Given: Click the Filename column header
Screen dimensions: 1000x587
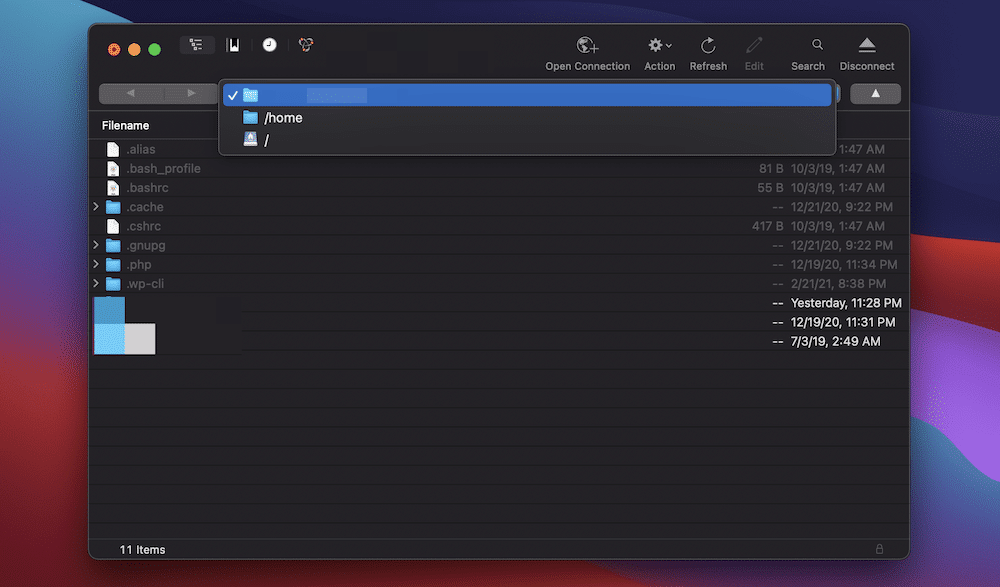Looking at the screenshot, I should point(125,125).
